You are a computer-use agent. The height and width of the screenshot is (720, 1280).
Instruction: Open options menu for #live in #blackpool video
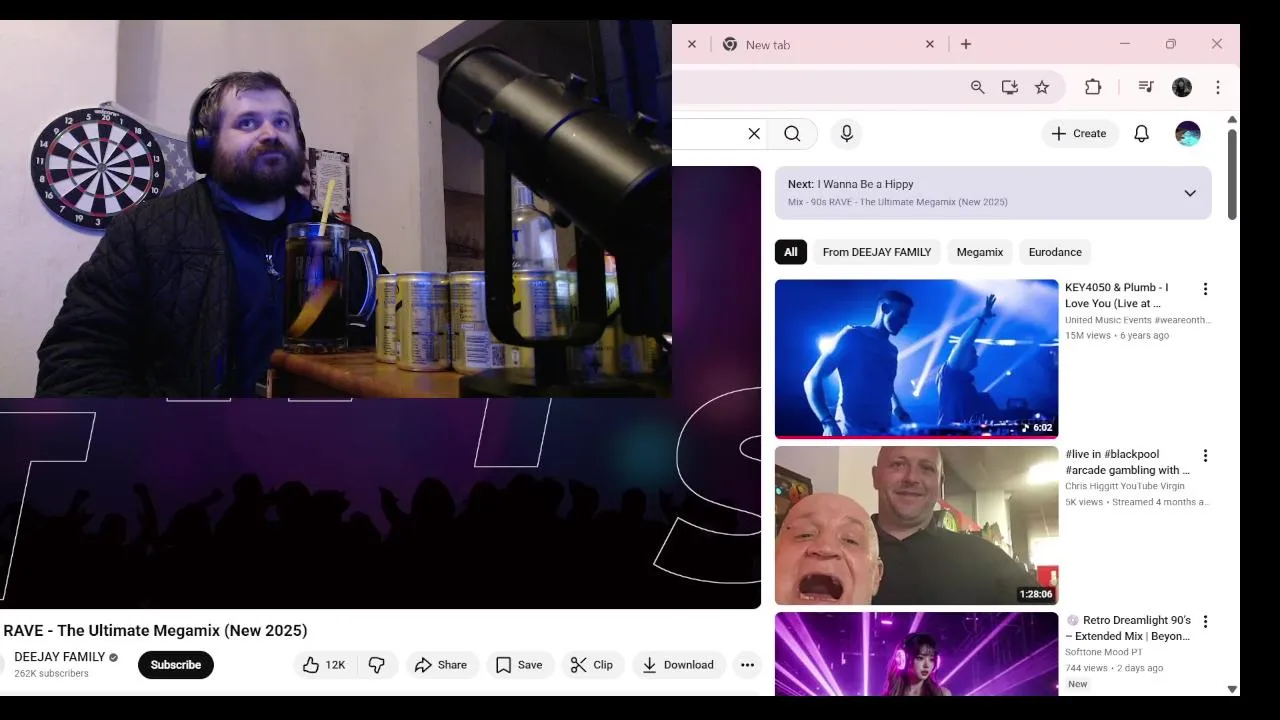click(1205, 456)
